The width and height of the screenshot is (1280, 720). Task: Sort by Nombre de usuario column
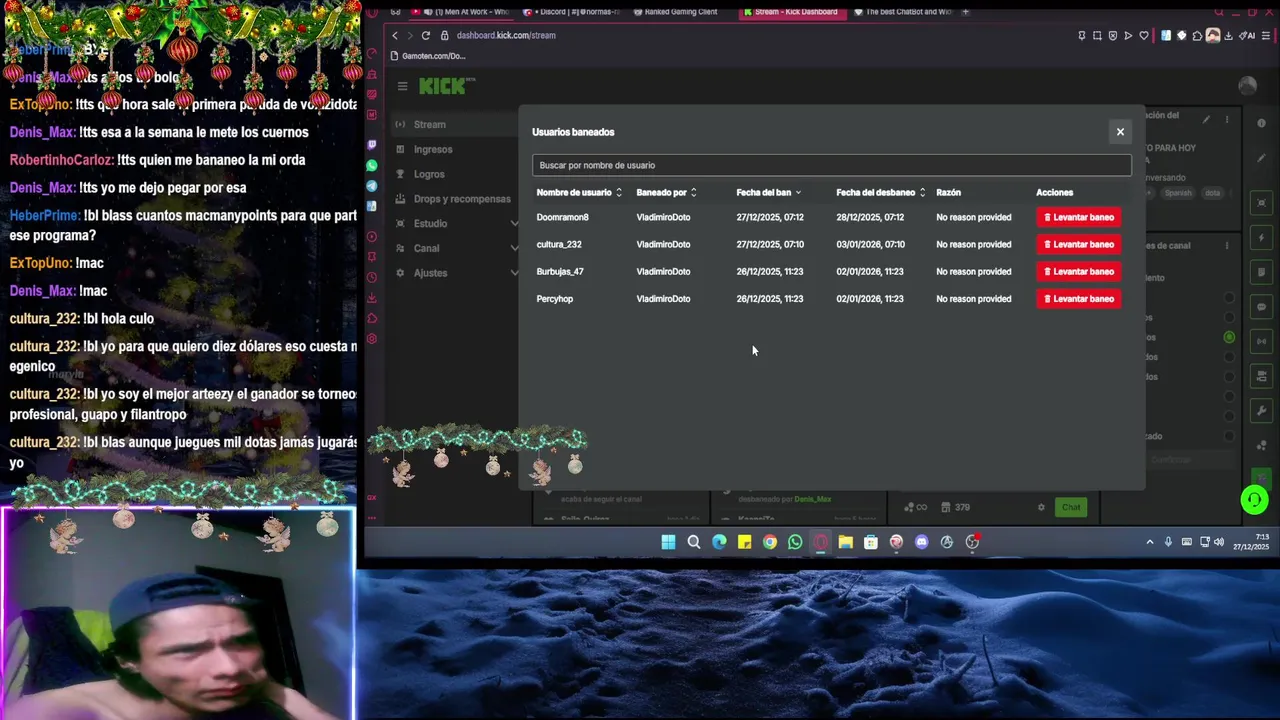(579, 192)
